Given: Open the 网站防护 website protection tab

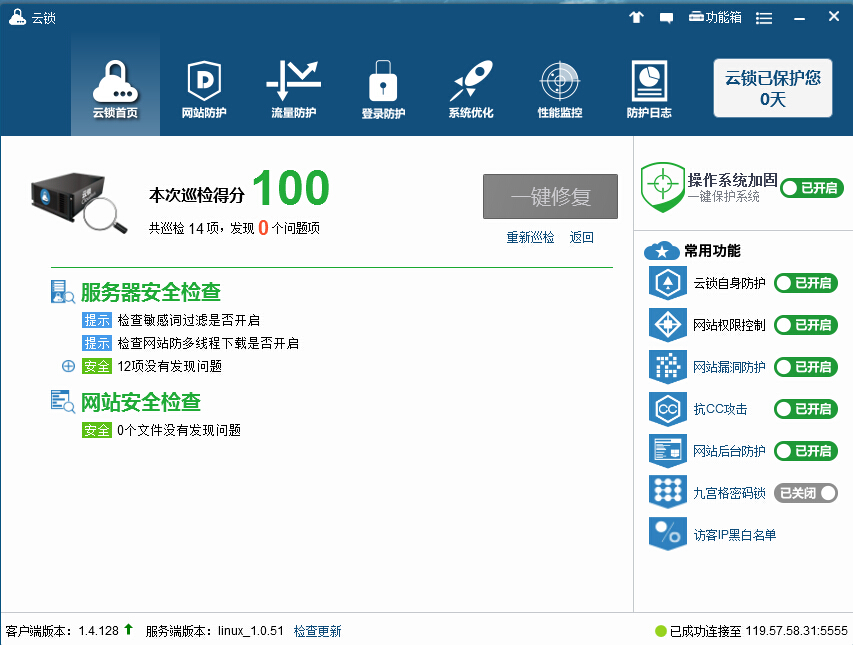Looking at the screenshot, I should [204, 90].
